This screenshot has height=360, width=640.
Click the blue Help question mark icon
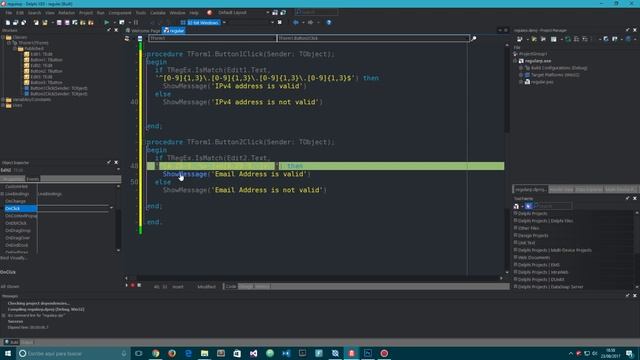pyautogui.click(x=329, y=22)
